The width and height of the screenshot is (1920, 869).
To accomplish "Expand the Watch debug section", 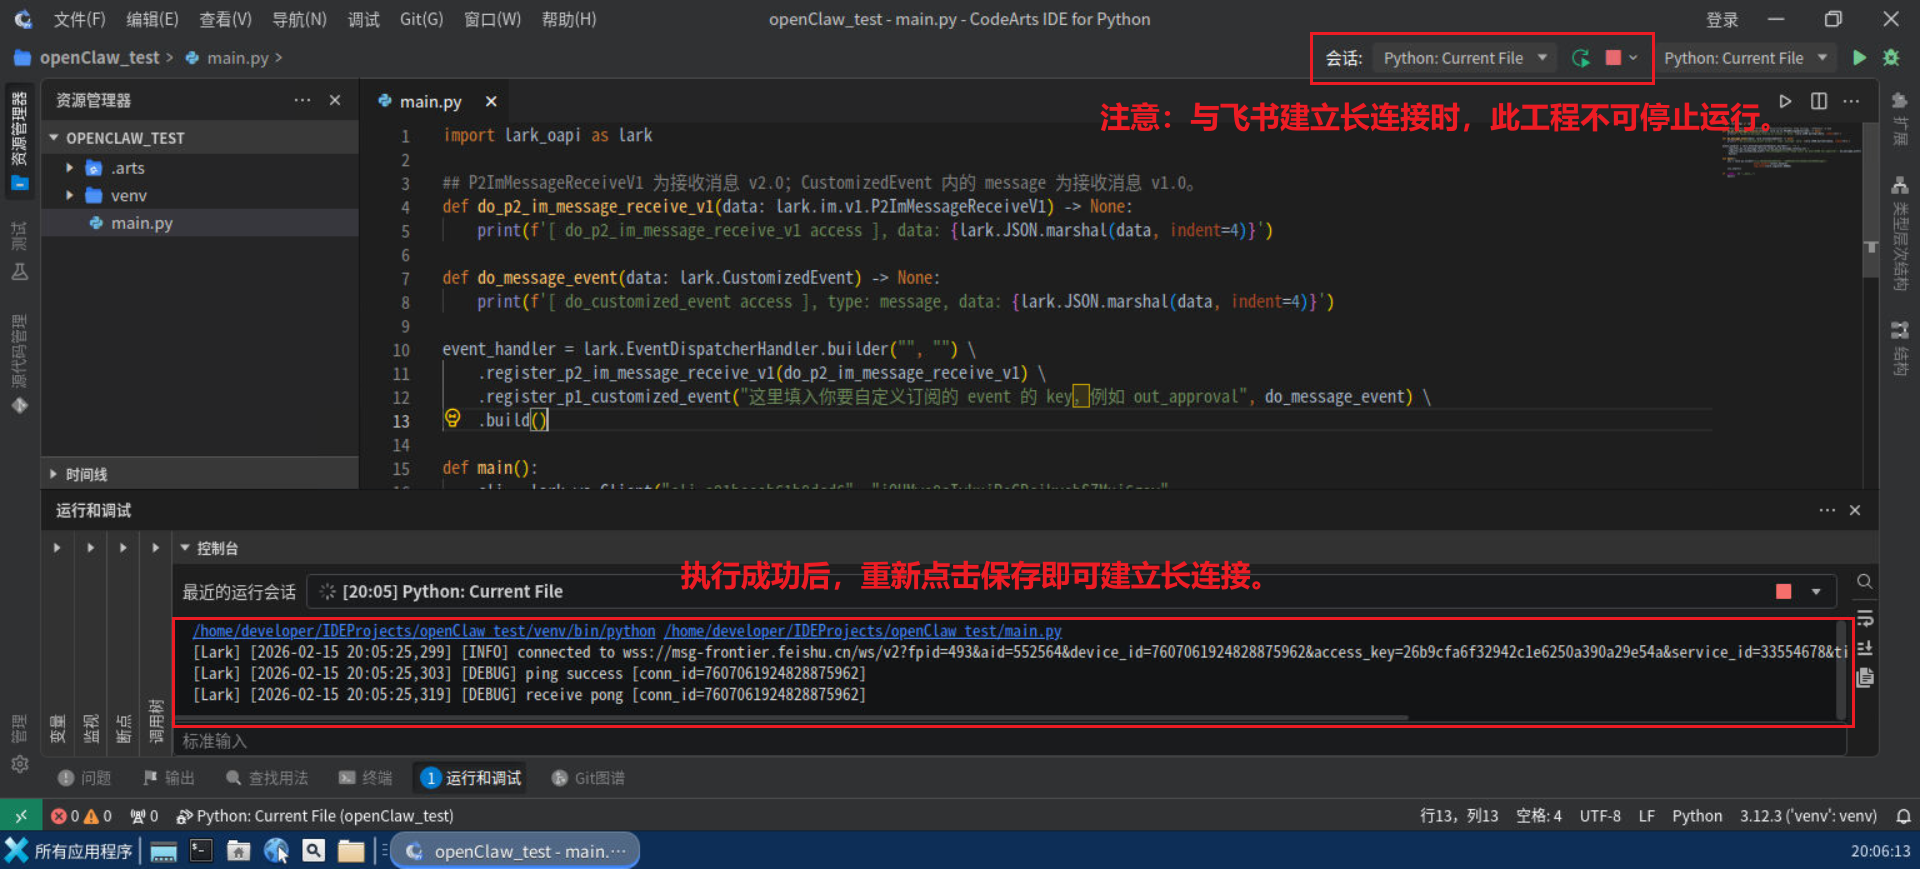I will coord(90,548).
